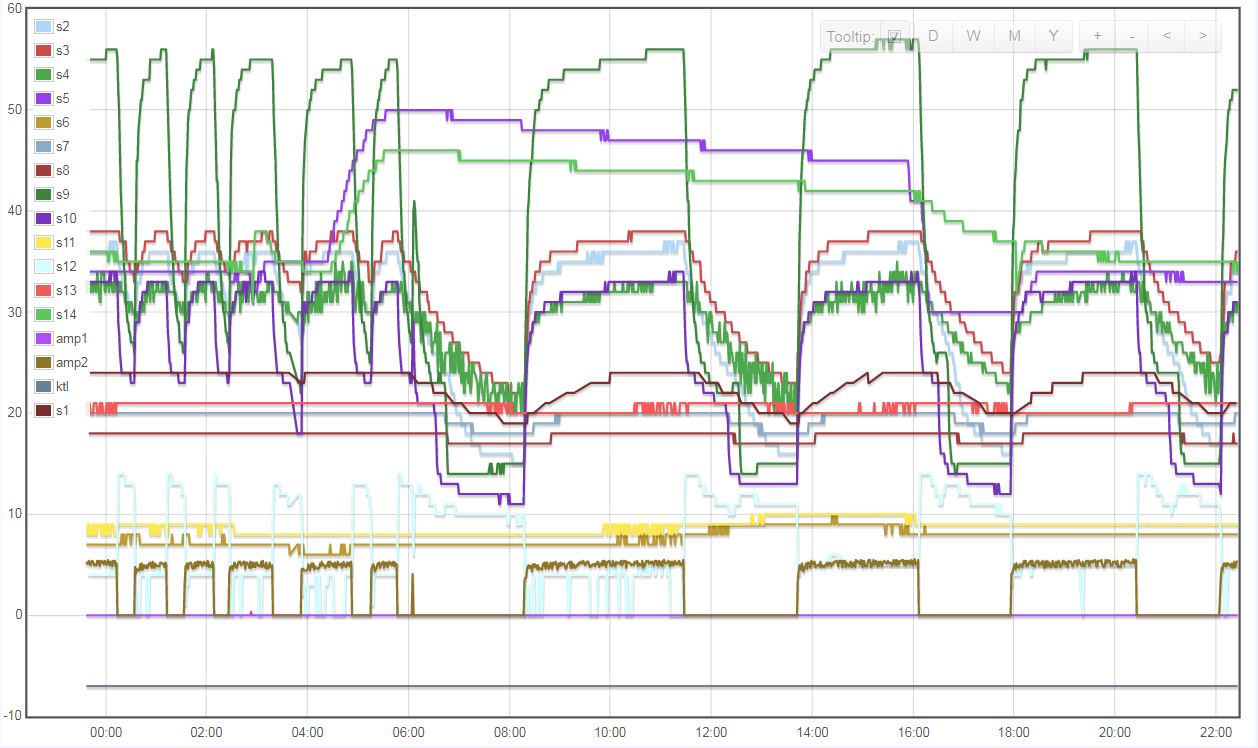
Task: Zoom out with the minus button
Action: click(x=1131, y=36)
